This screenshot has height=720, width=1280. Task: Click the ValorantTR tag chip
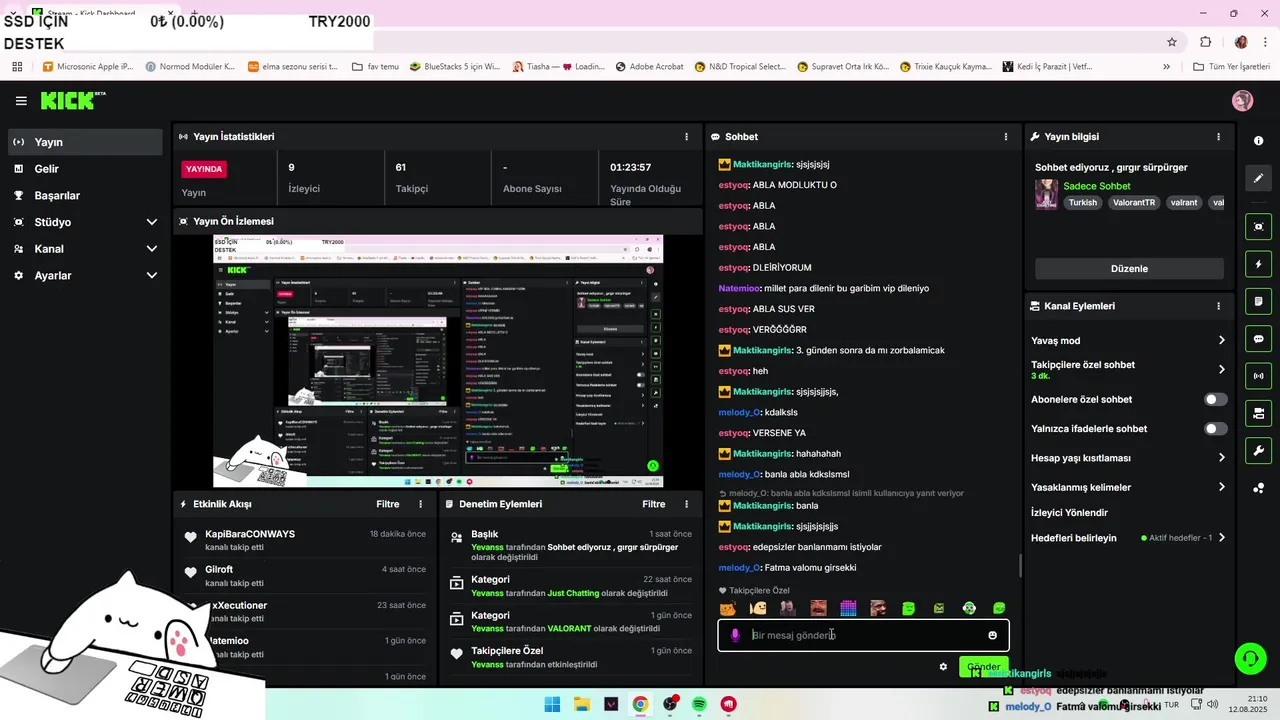click(x=1134, y=202)
